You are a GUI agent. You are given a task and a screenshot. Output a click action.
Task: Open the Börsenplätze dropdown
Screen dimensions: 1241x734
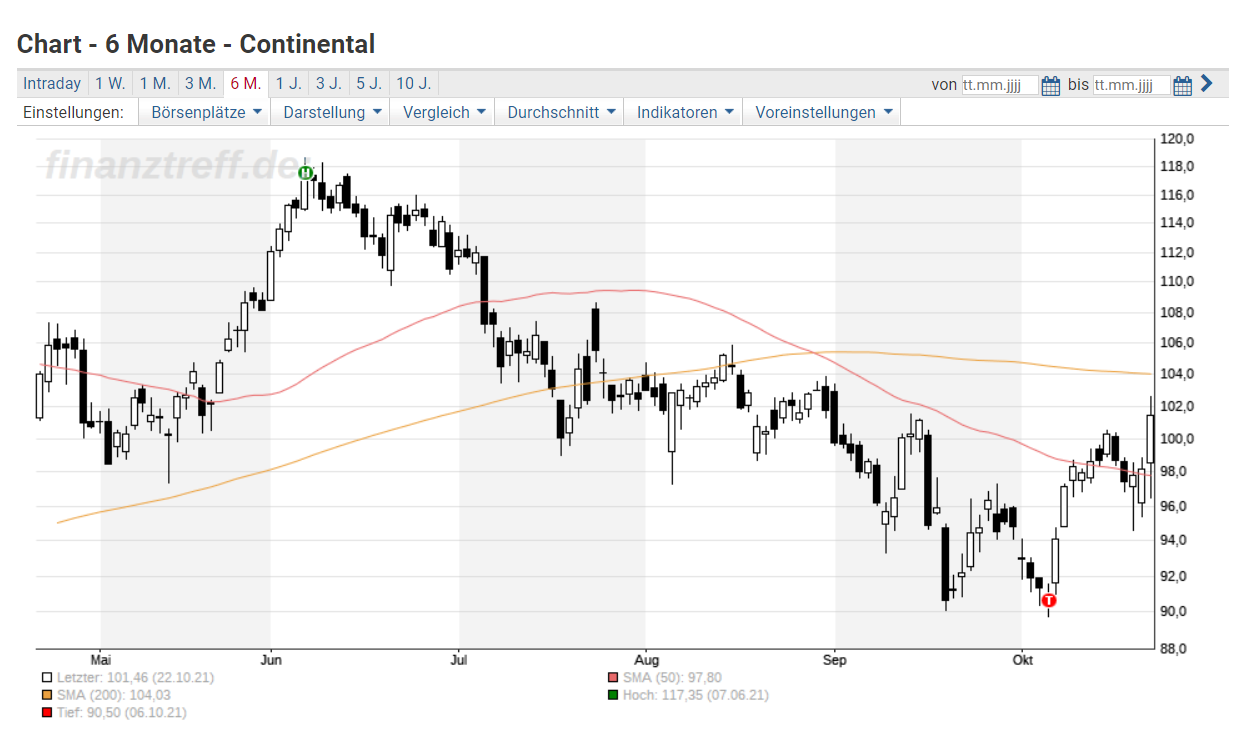tap(206, 112)
